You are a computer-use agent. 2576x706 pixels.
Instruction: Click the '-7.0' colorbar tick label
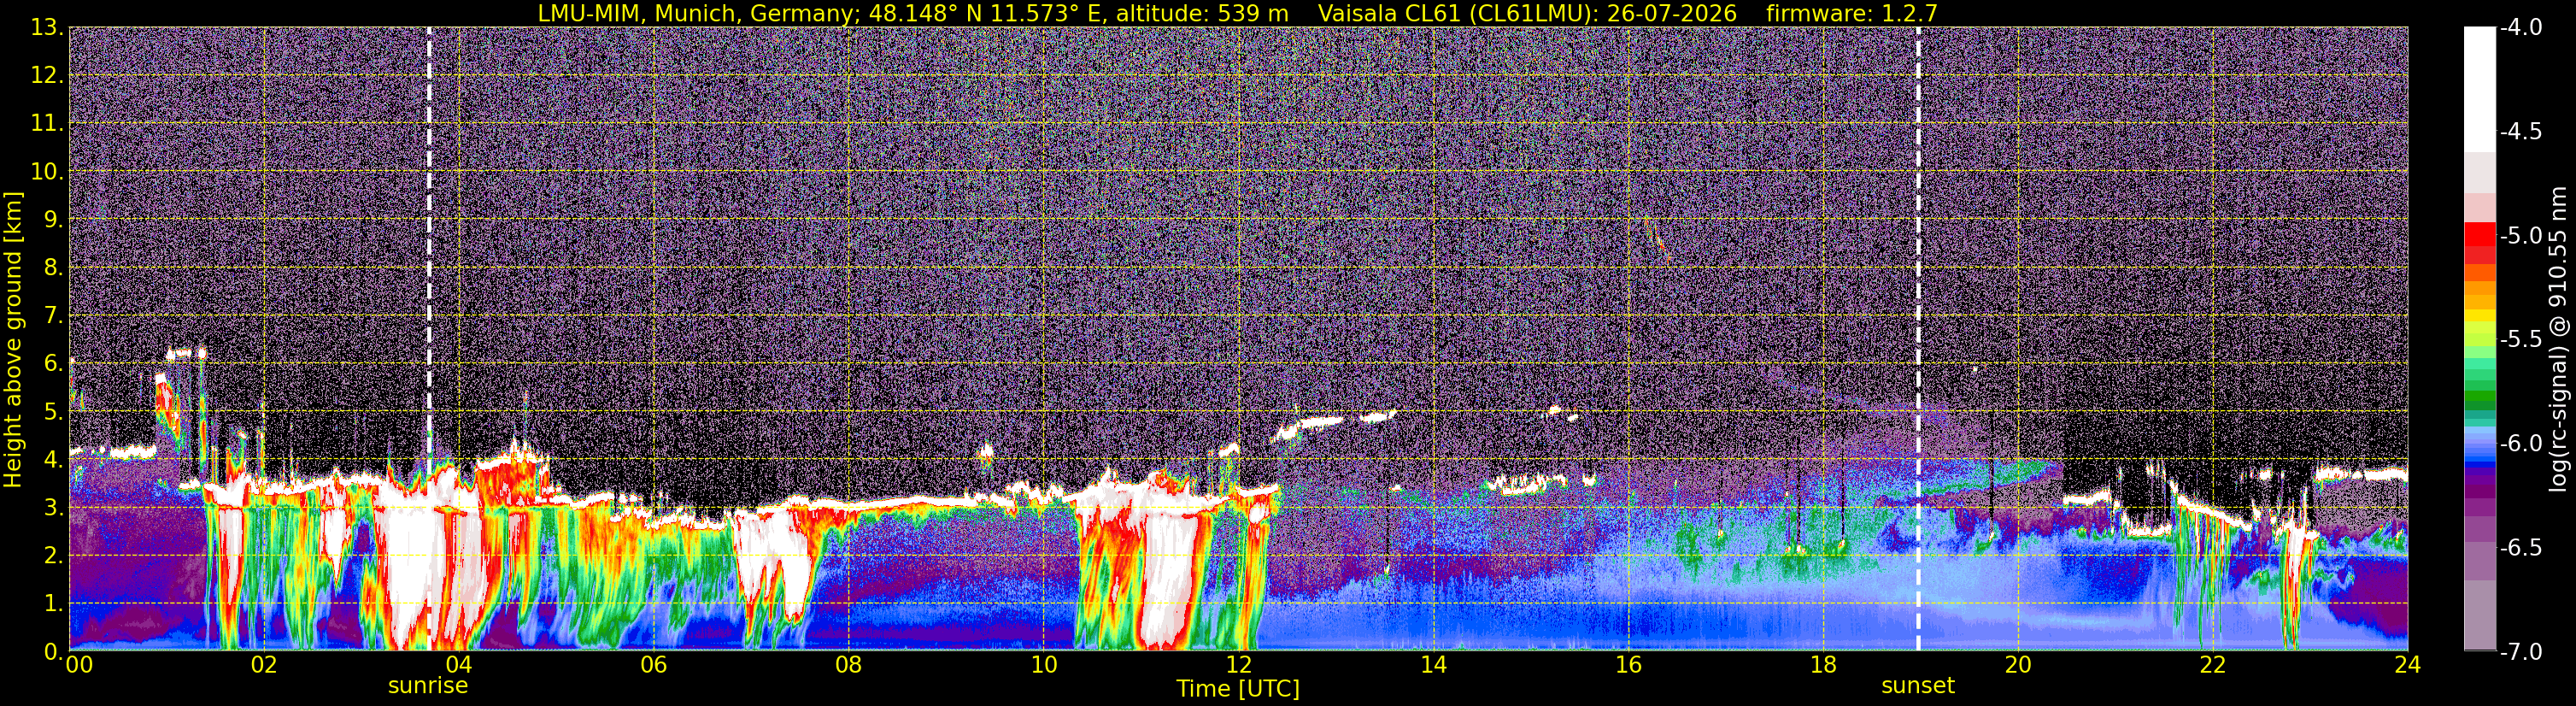(x=2520, y=652)
